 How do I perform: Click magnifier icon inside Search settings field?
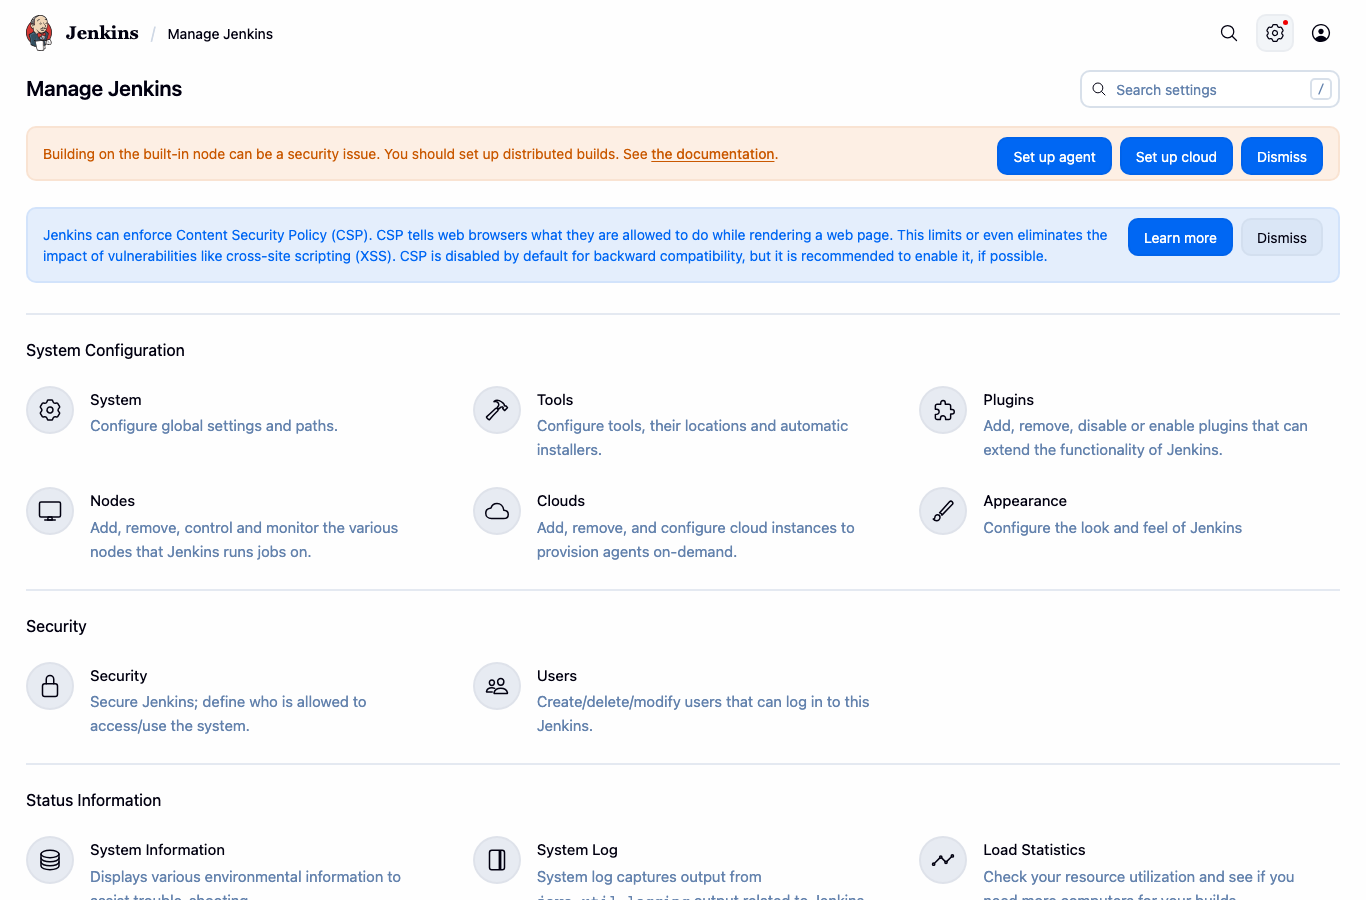1099,89
